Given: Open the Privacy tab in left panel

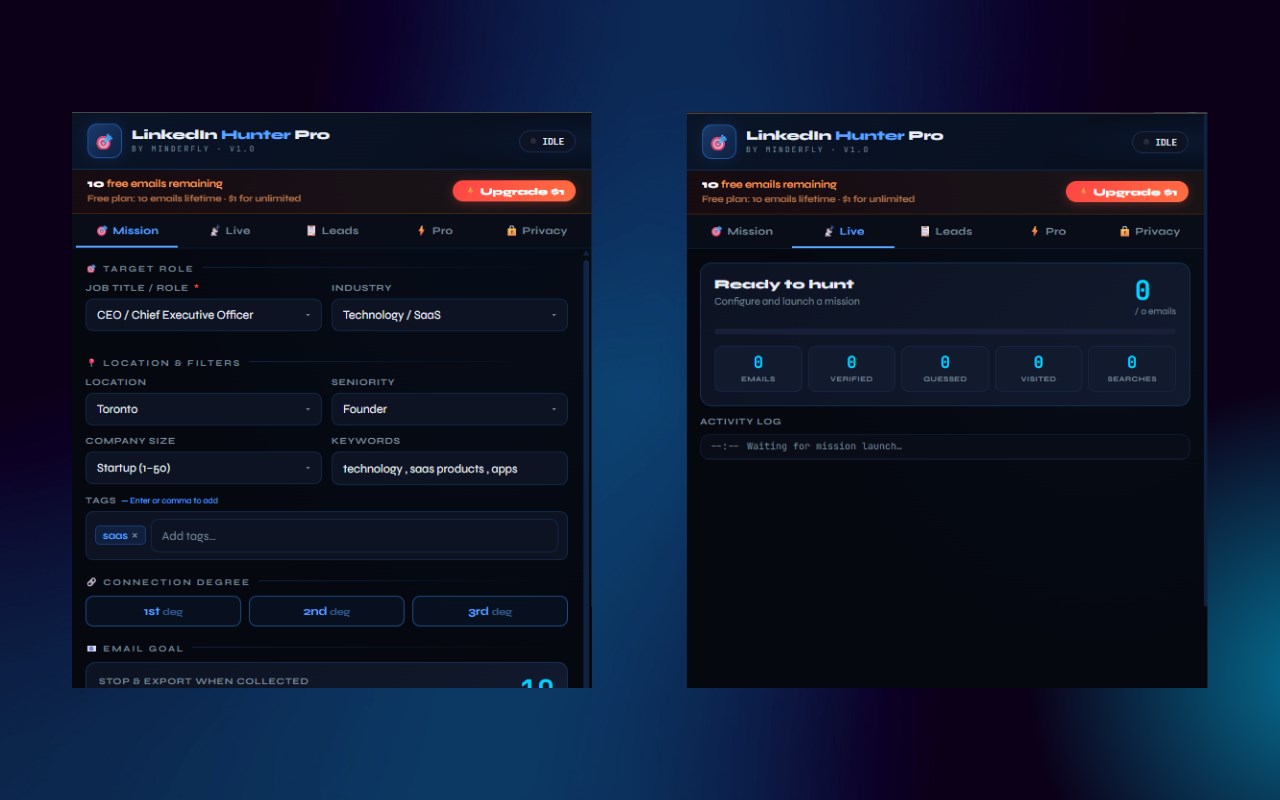Looking at the screenshot, I should click(x=537, y=231).
